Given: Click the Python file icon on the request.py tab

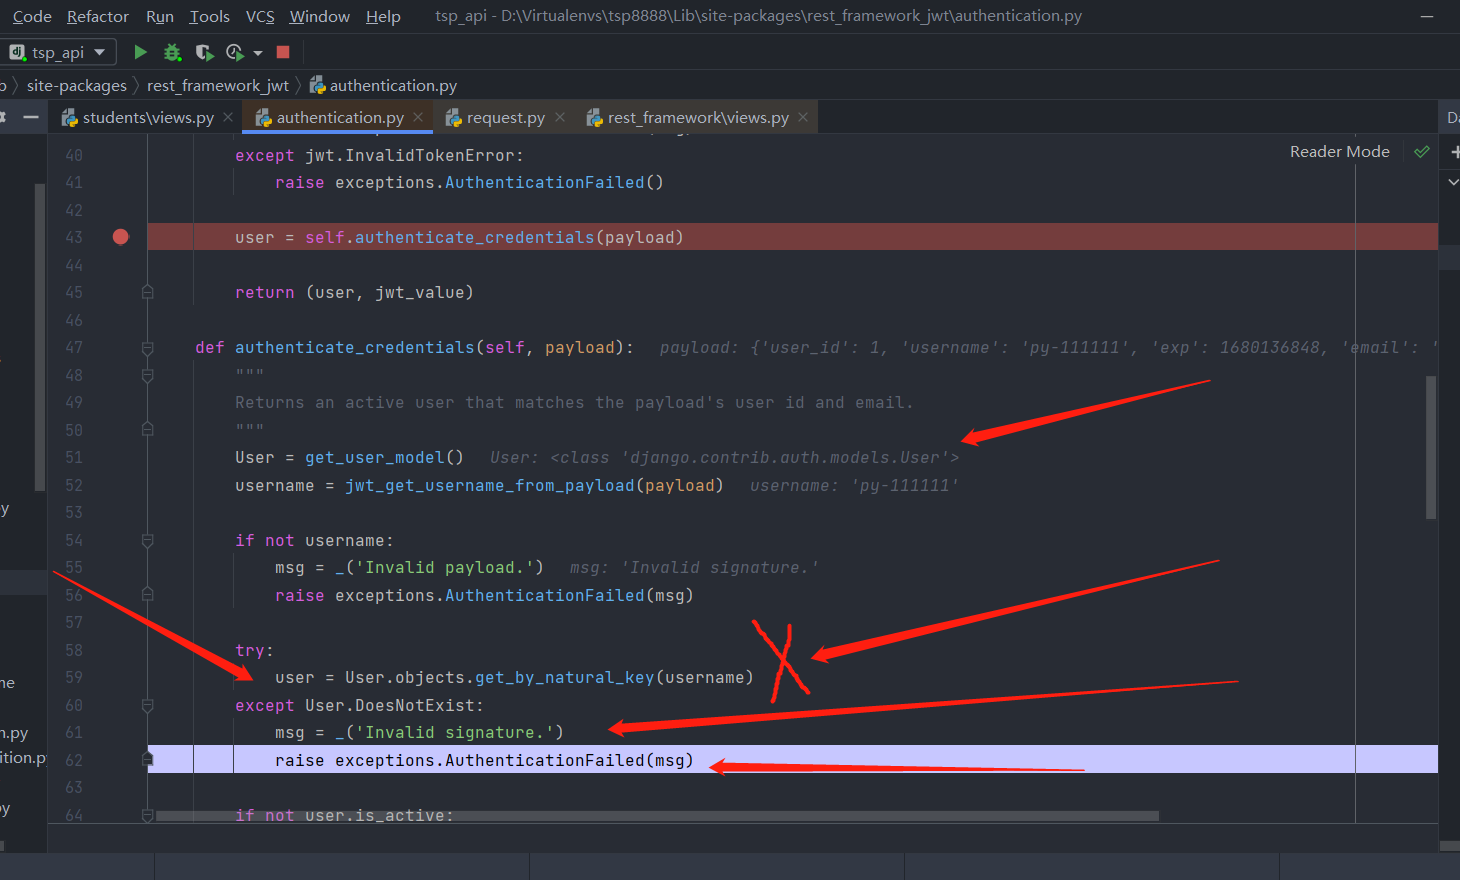Looking at the screenshot, I should (454, 118).
